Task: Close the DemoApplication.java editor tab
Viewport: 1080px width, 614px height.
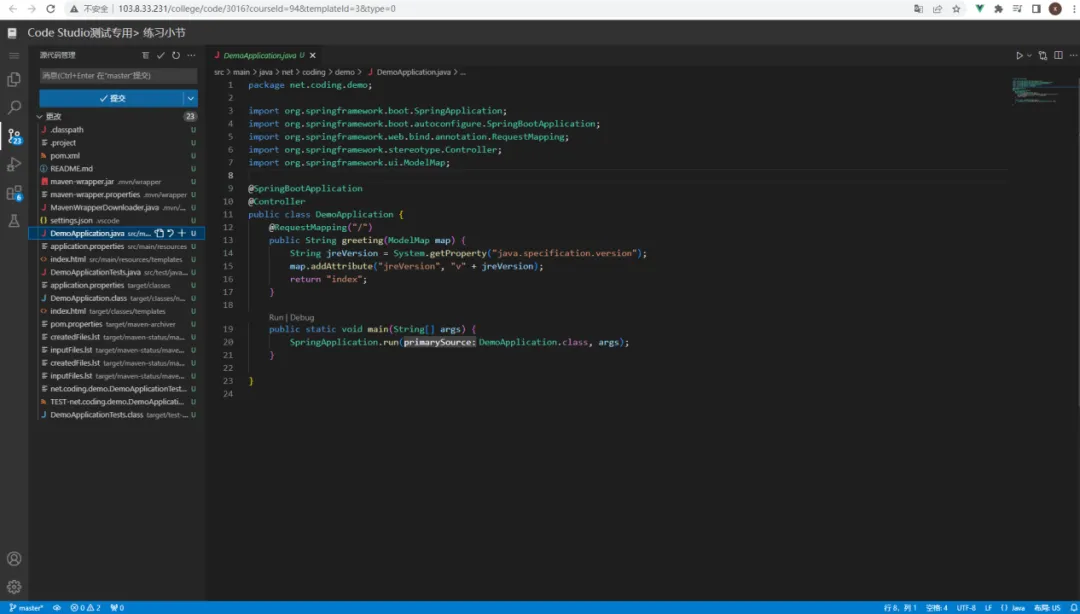Action: point(313,56)
